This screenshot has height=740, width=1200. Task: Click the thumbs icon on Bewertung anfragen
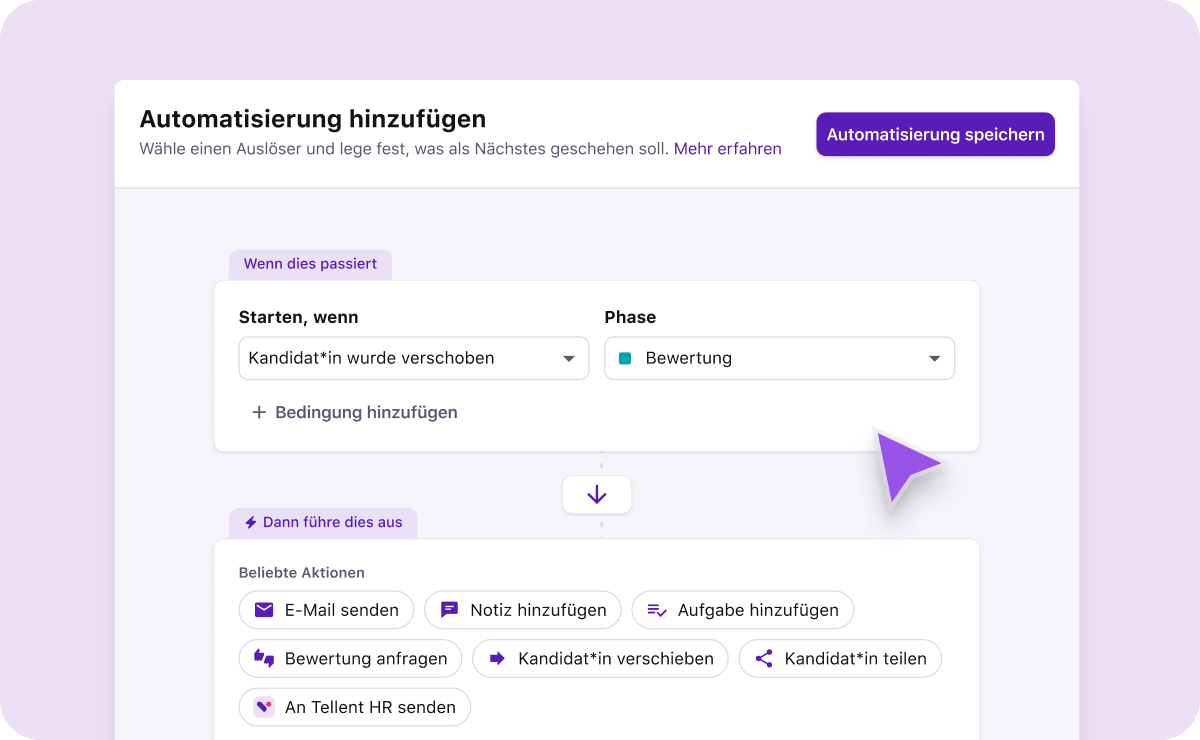tap(264, 658)
